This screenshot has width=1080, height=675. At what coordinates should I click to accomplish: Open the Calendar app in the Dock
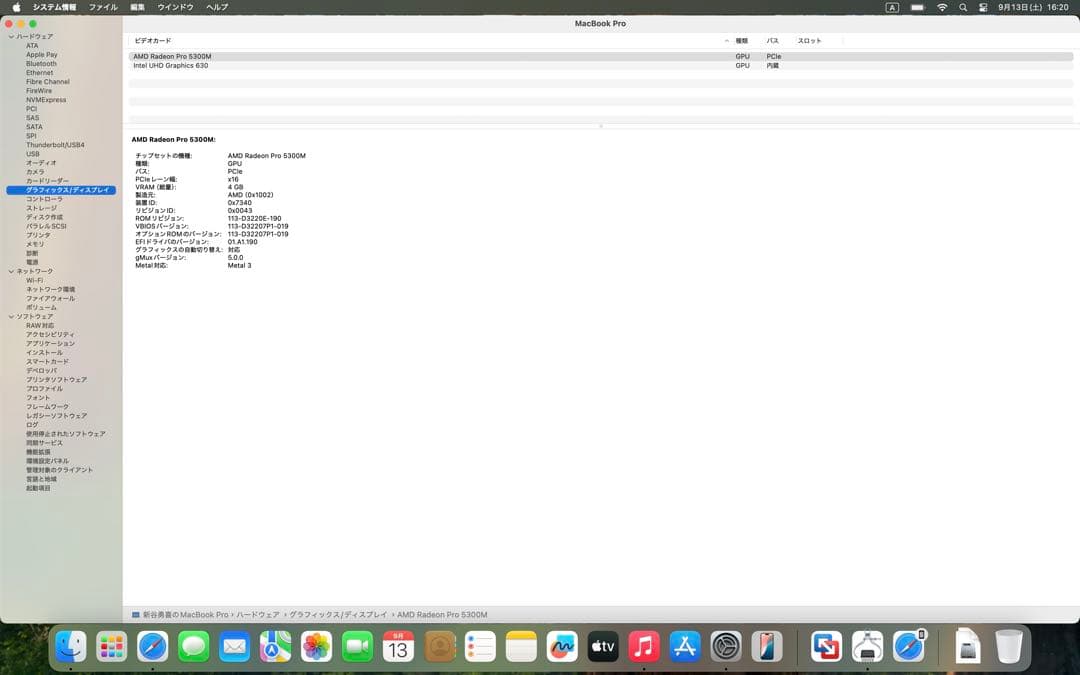click(397, 647)
